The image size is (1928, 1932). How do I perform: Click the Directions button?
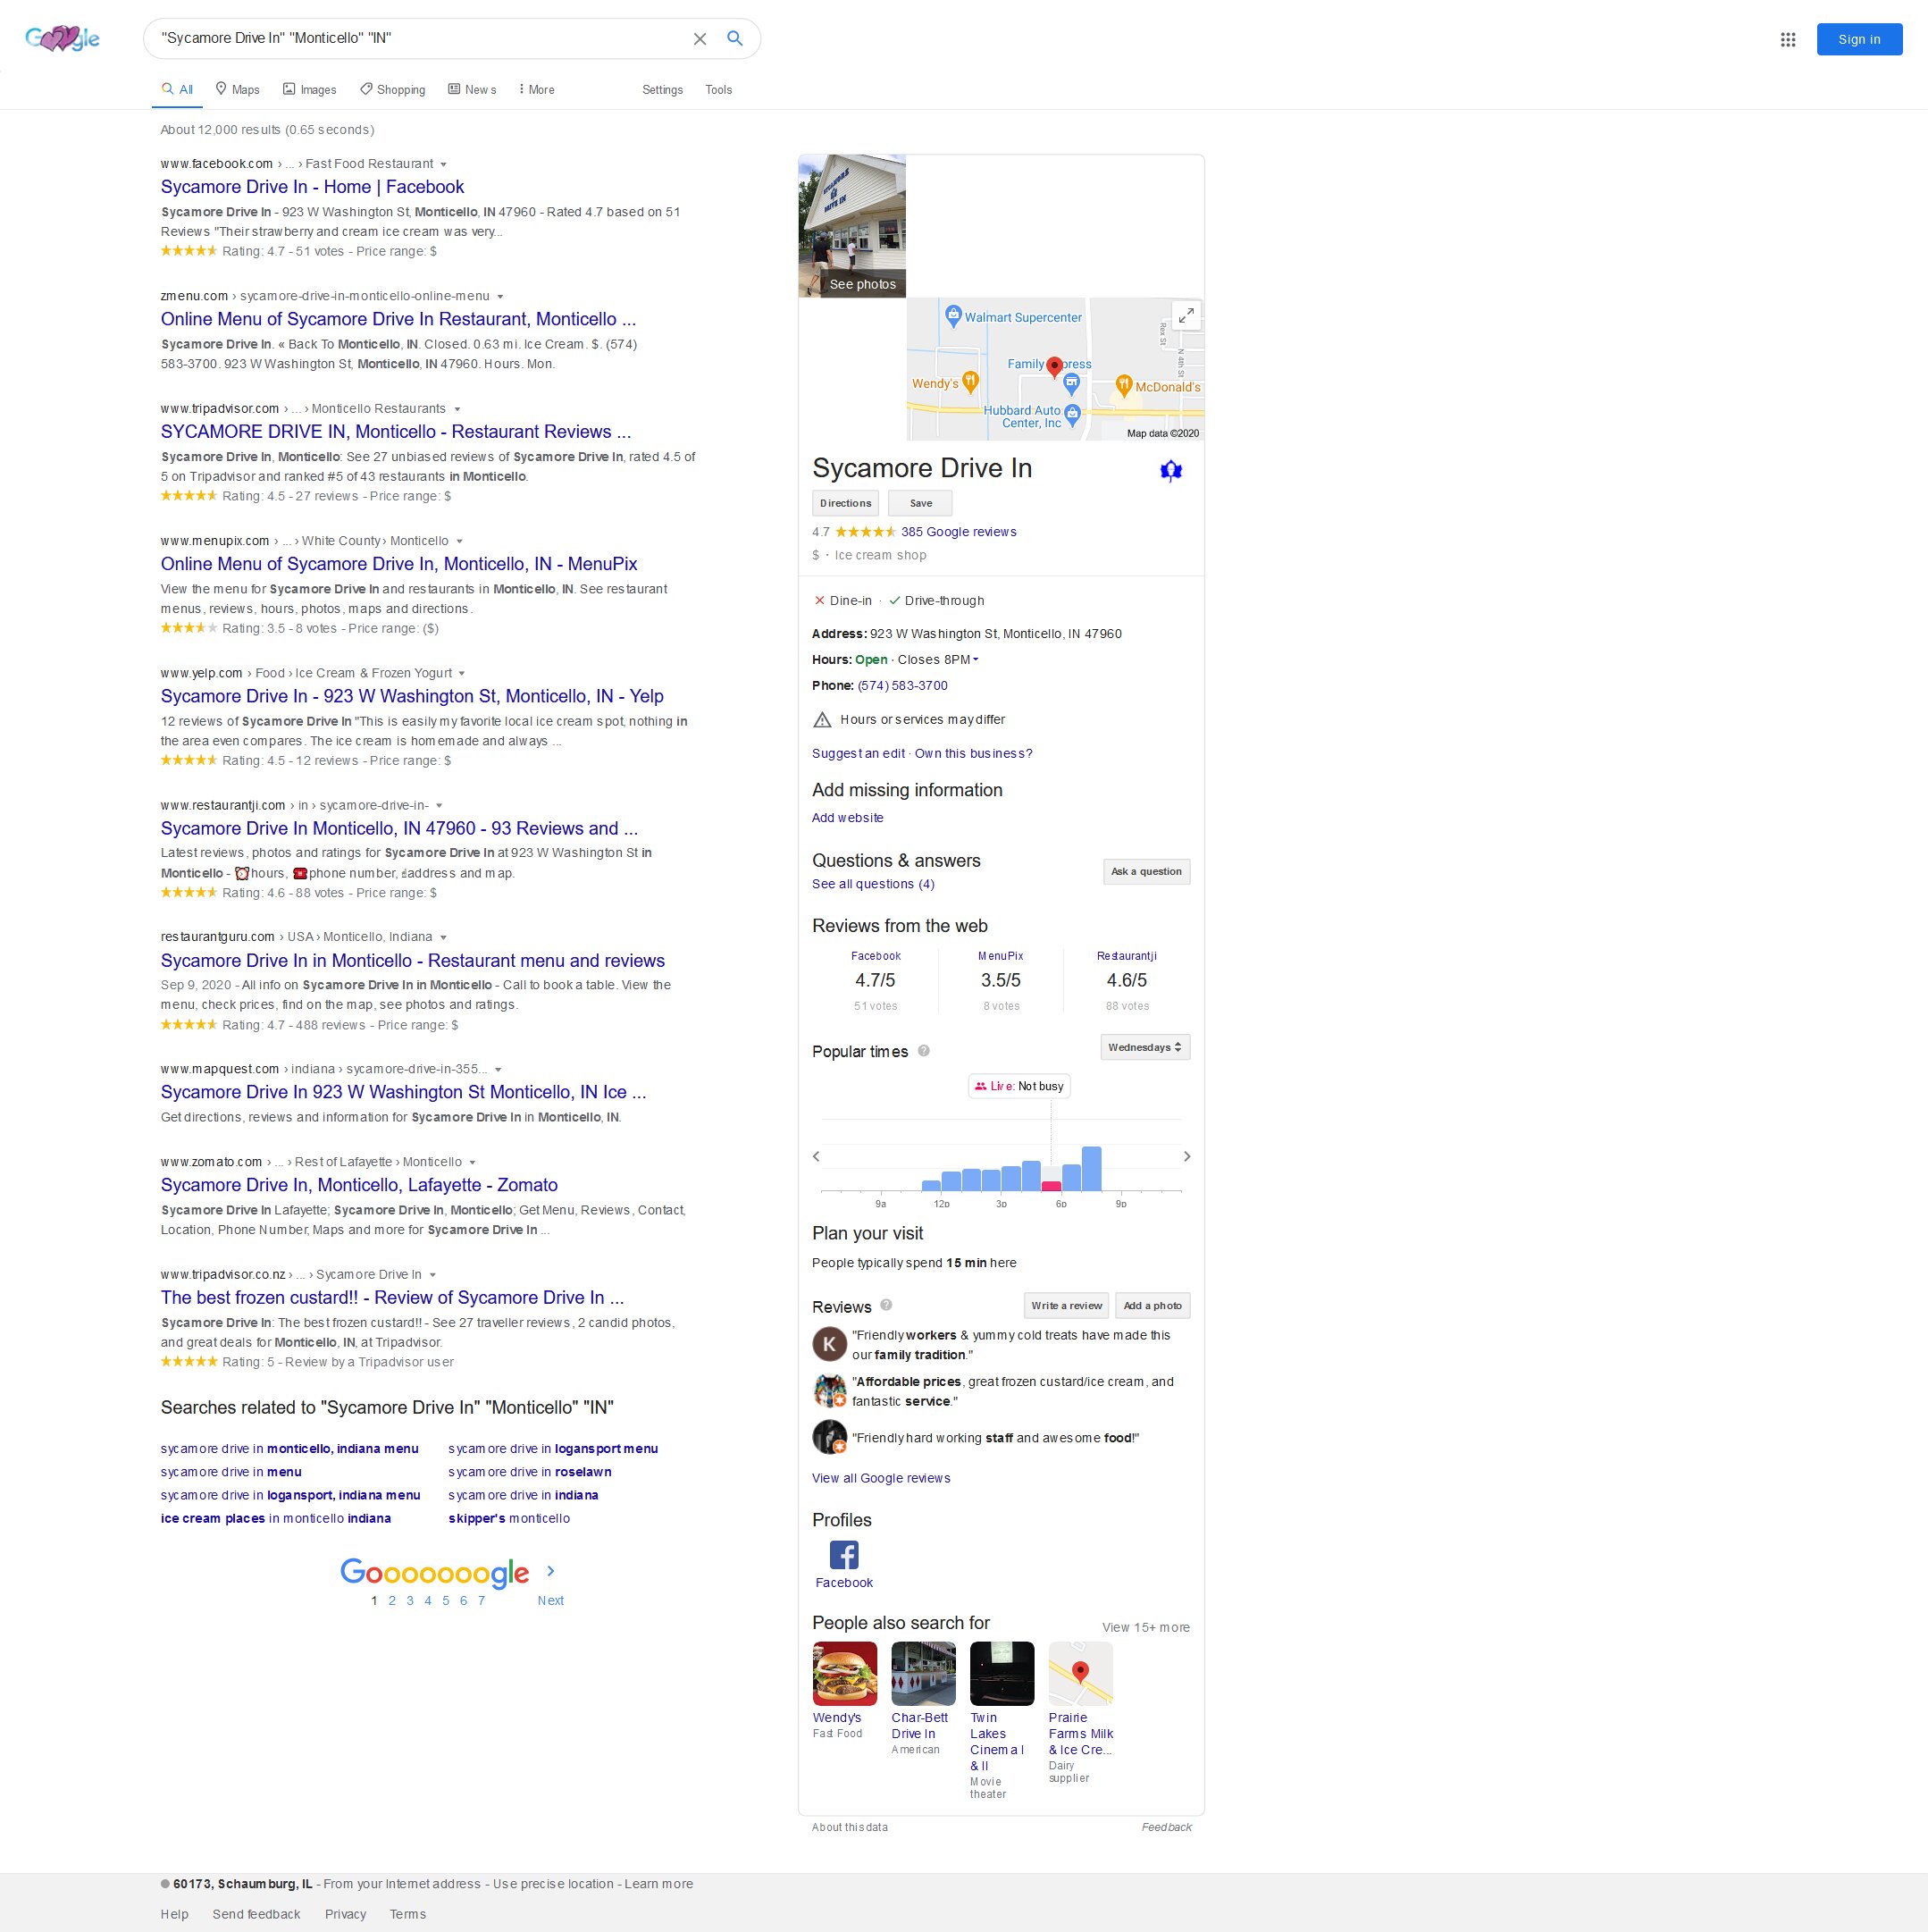pyautogui.click(x=845, y=503)
